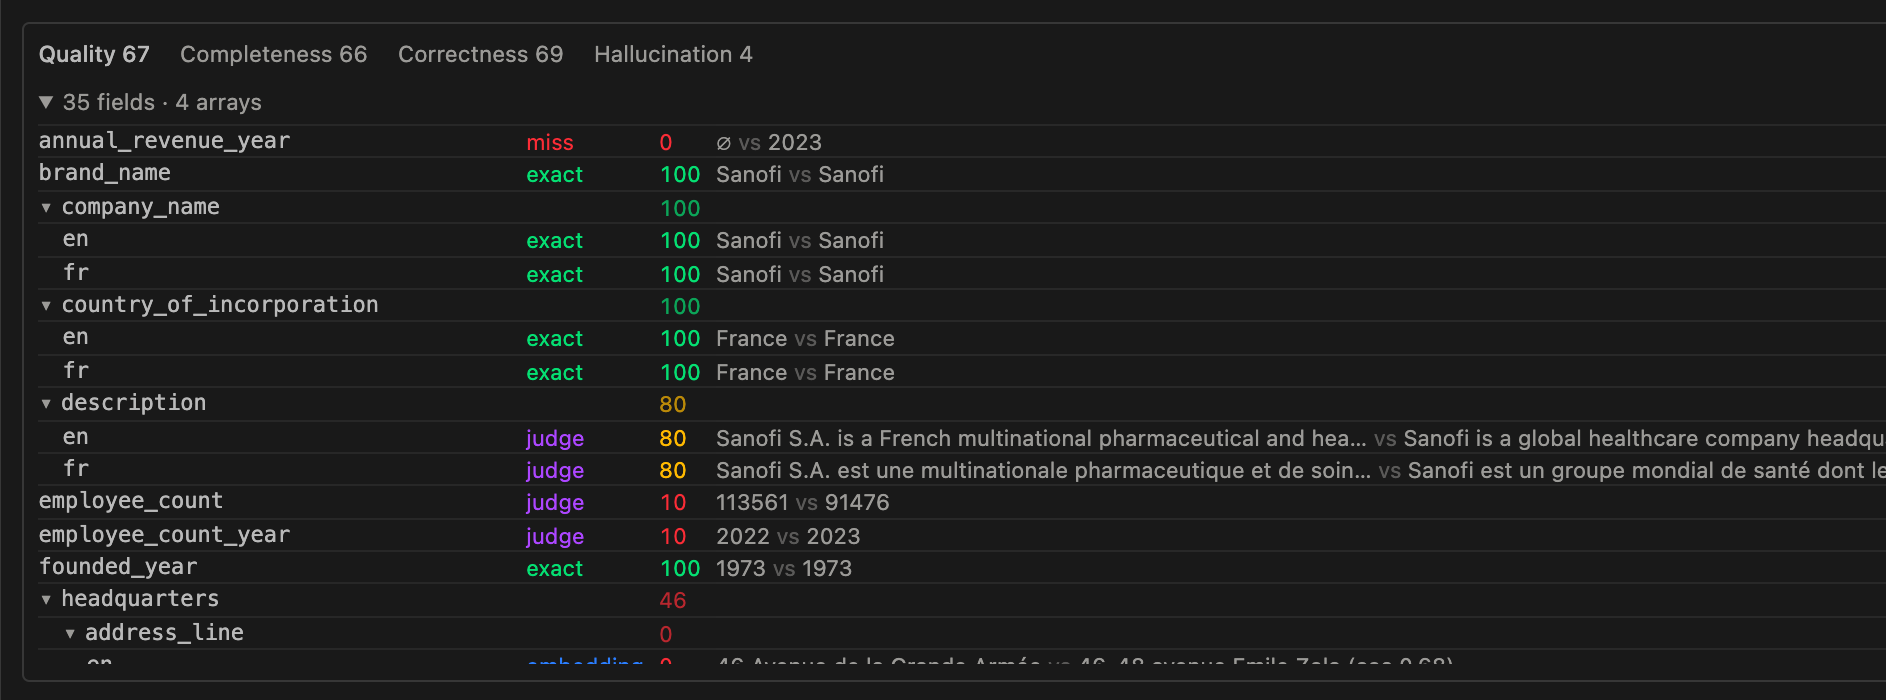Click the red miss label
This screenshot has height=700, width=1886.
(550, 143)
